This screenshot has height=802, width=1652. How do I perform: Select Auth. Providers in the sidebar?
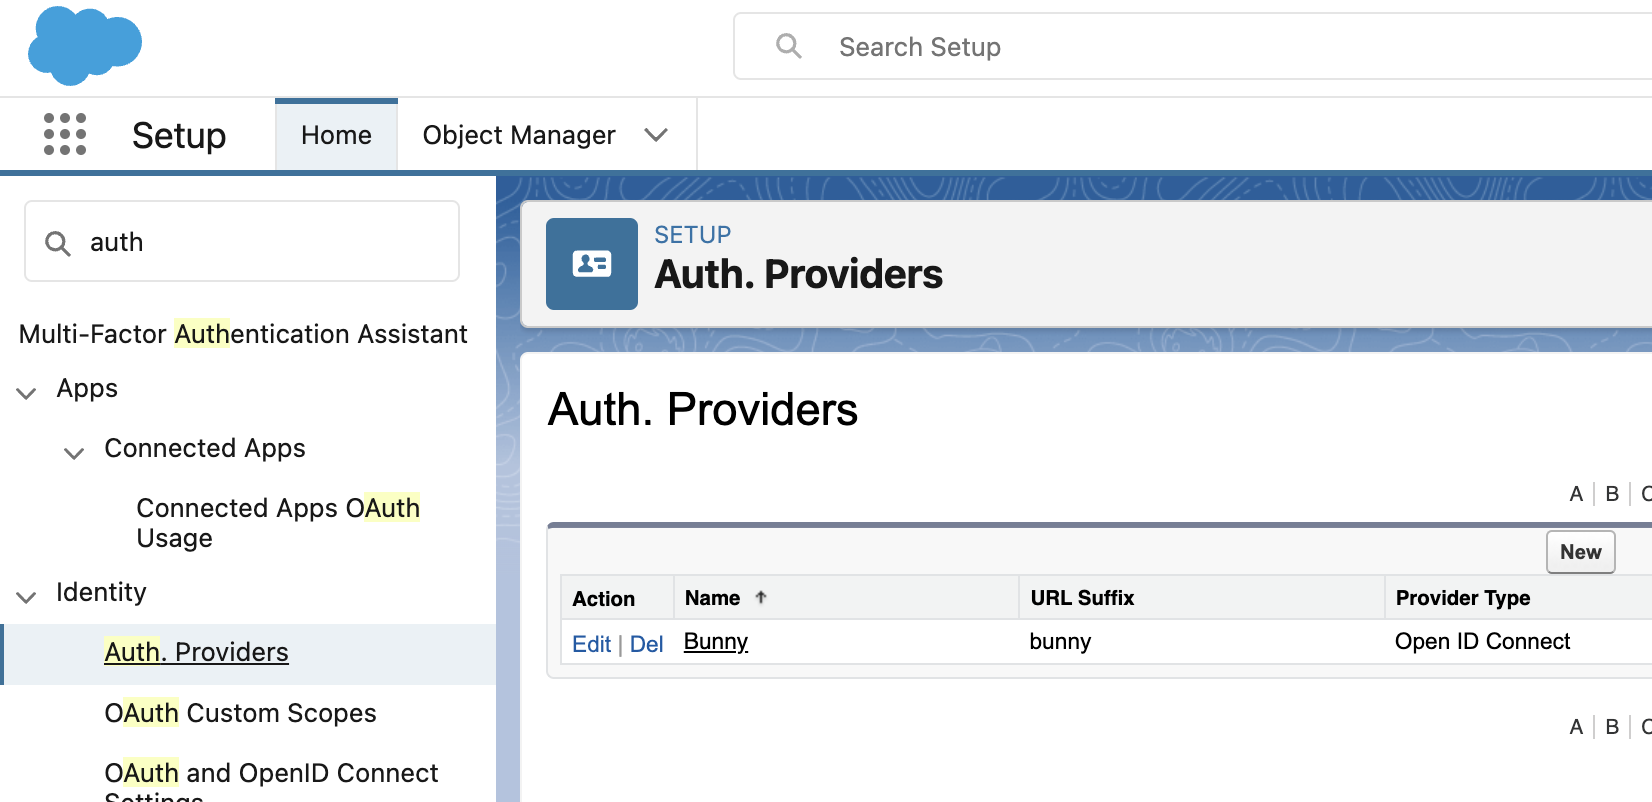tap(196, 652)
